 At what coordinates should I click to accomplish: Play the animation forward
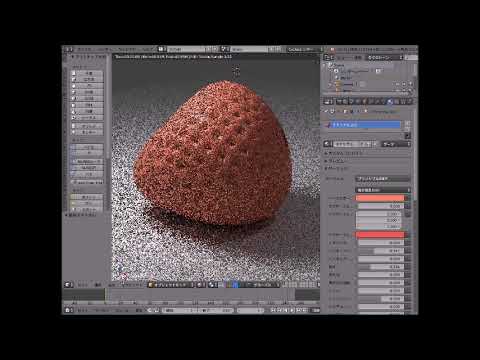coord(292,310)
